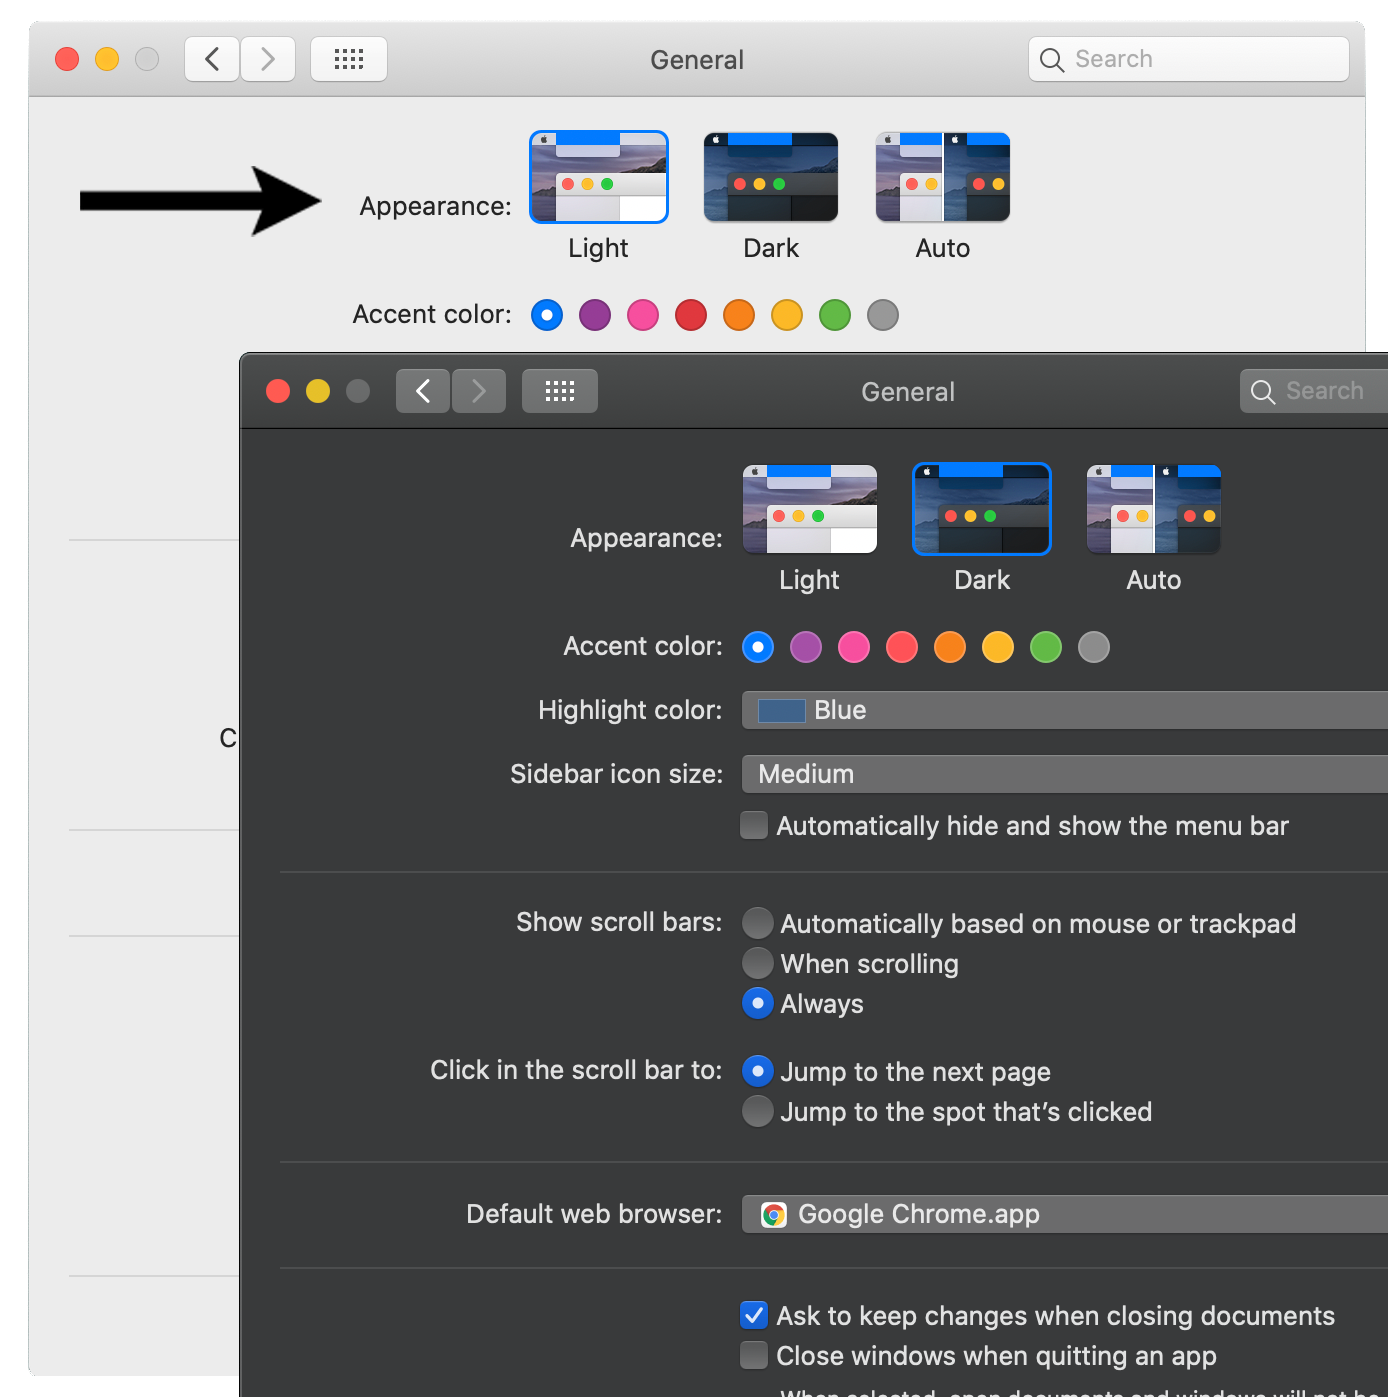Viewport: 1388px width, 1397px height.
Task: Open Show All grid icon in dark window
Action: 559,391
